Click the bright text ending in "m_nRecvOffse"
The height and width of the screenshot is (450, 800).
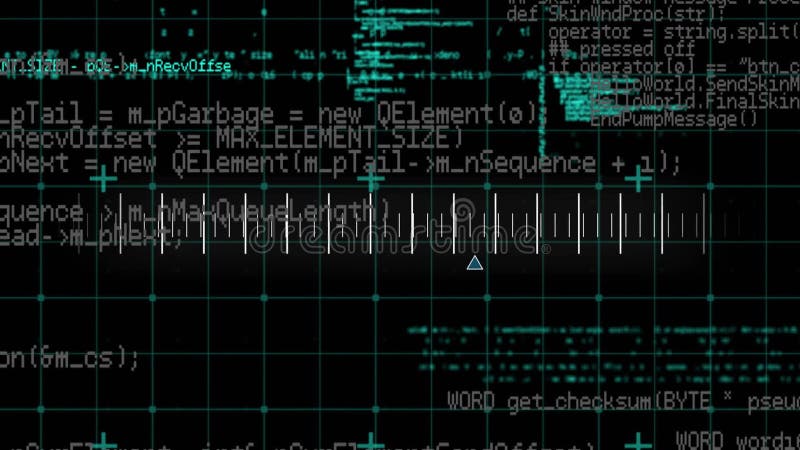pos(115,66)
